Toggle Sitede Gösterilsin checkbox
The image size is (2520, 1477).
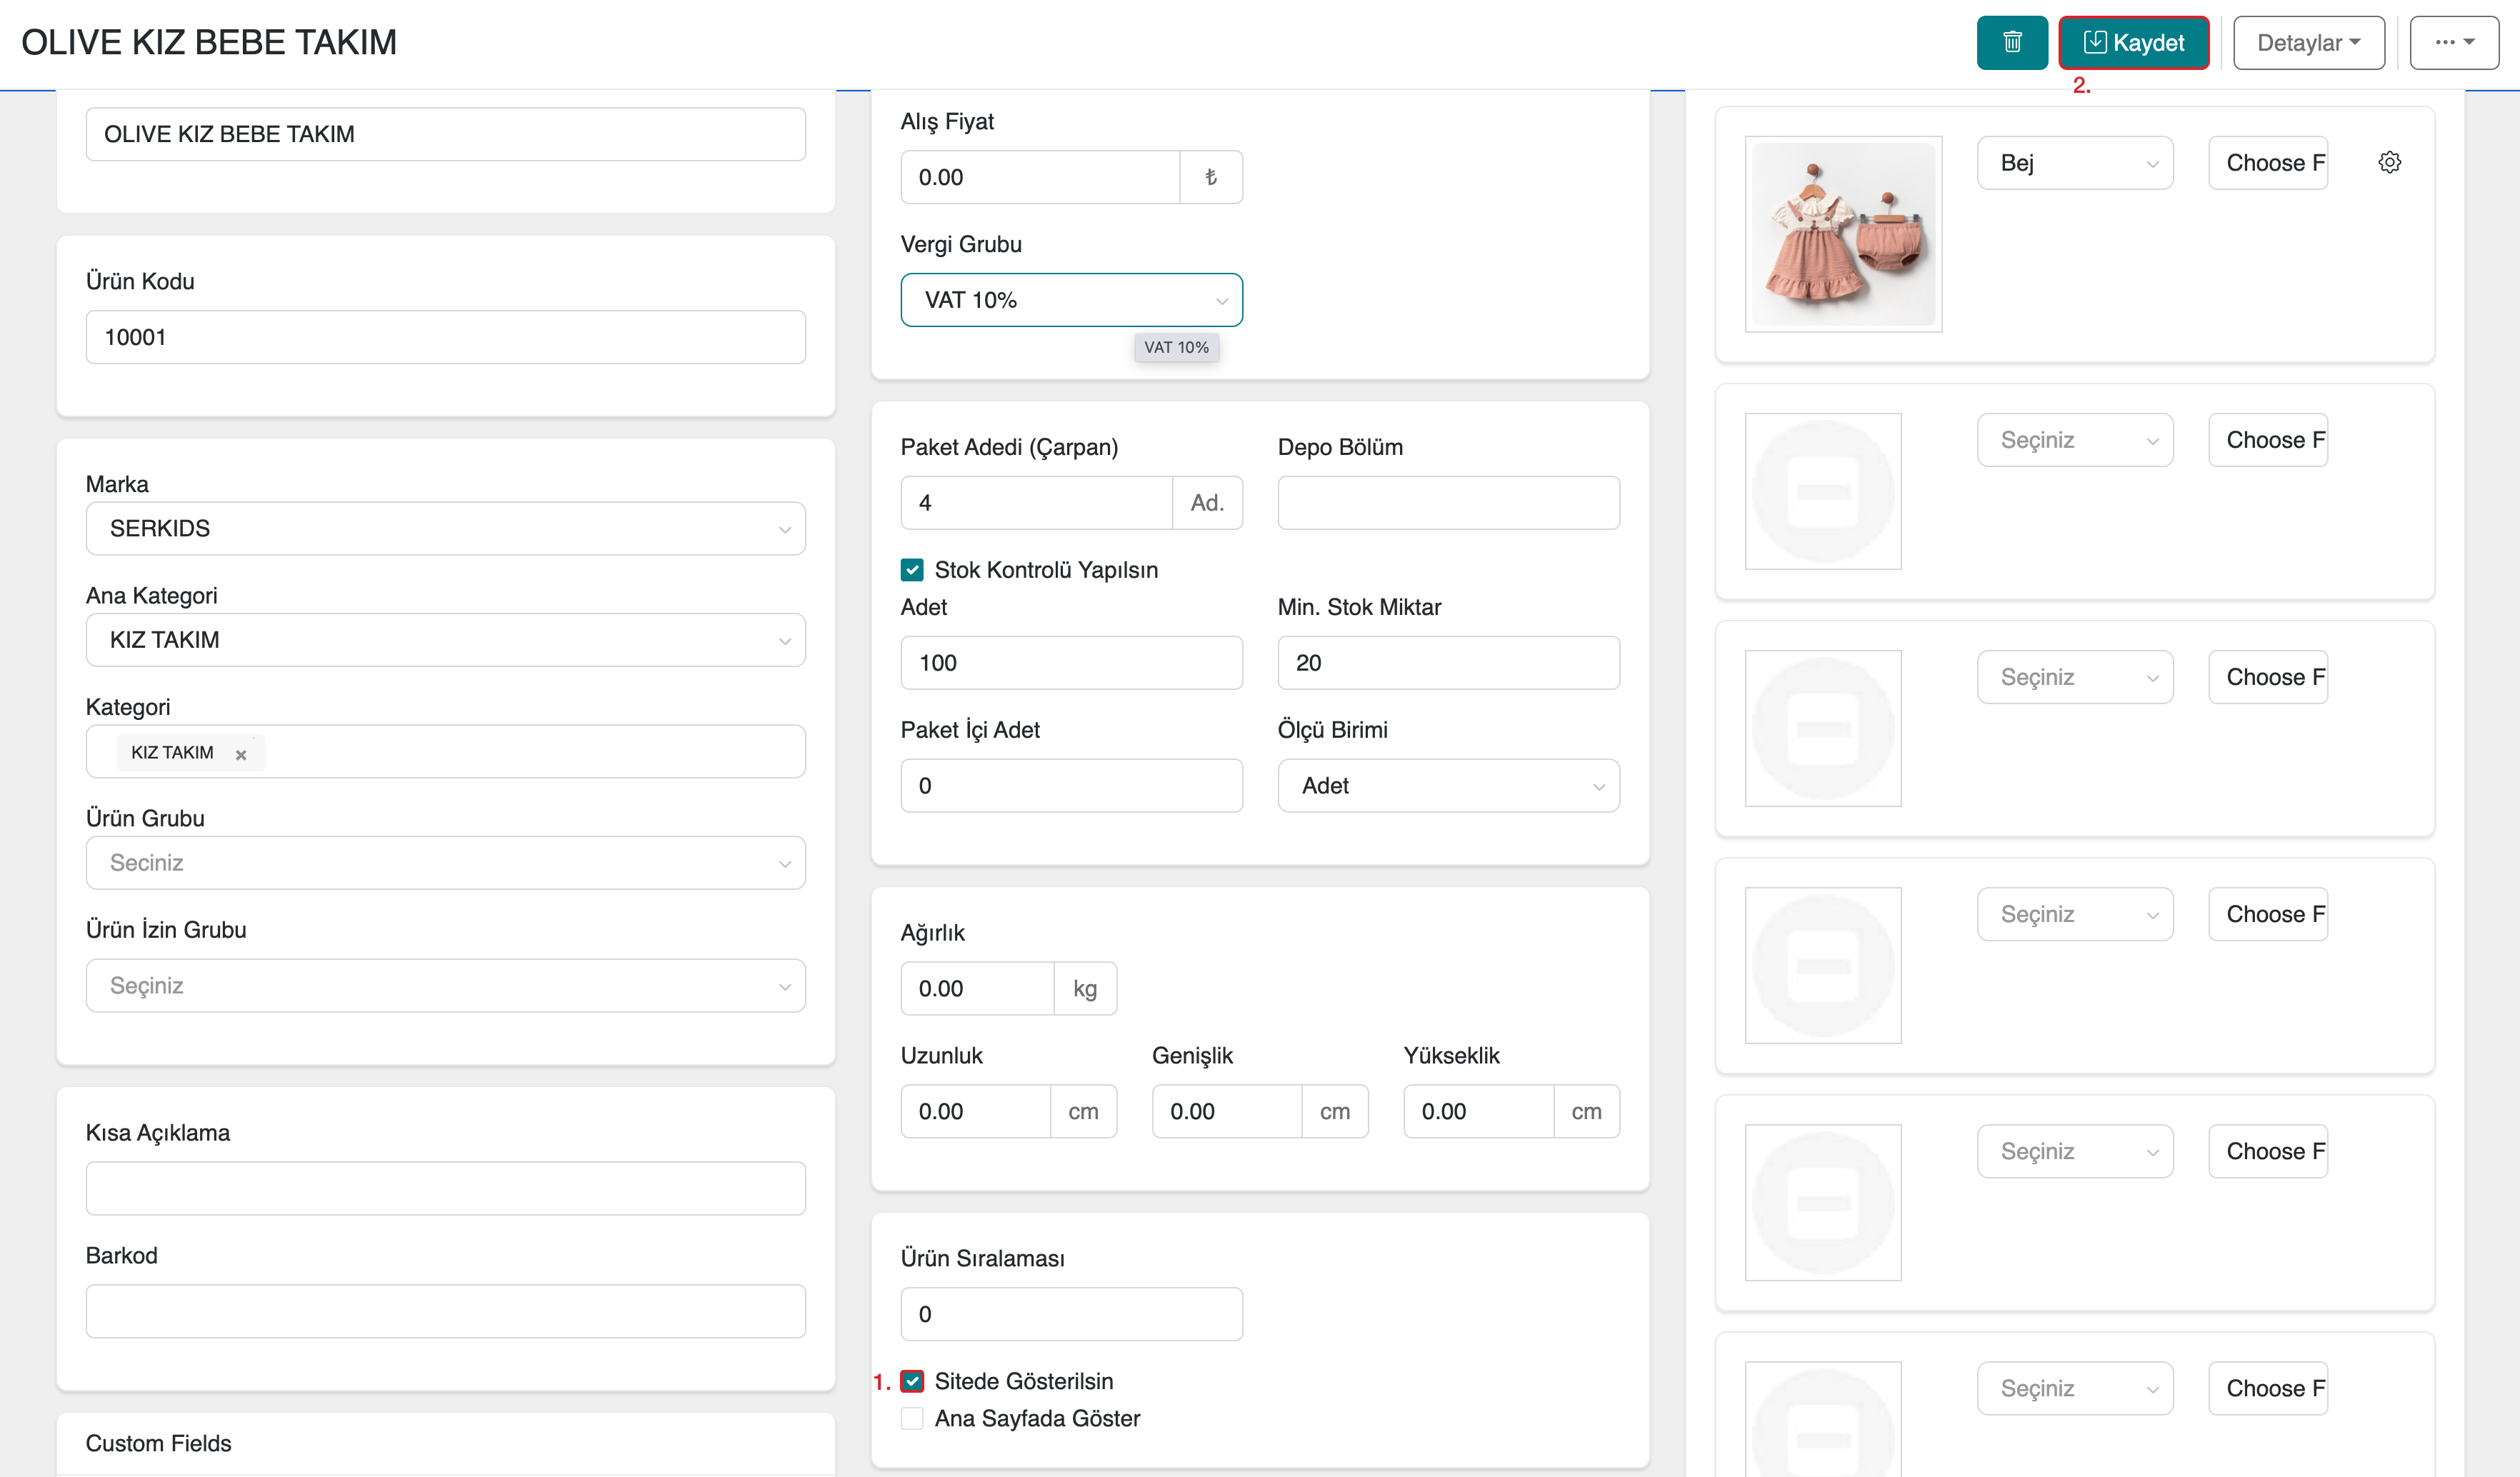pyautogui.click(x=912, y=1381)
